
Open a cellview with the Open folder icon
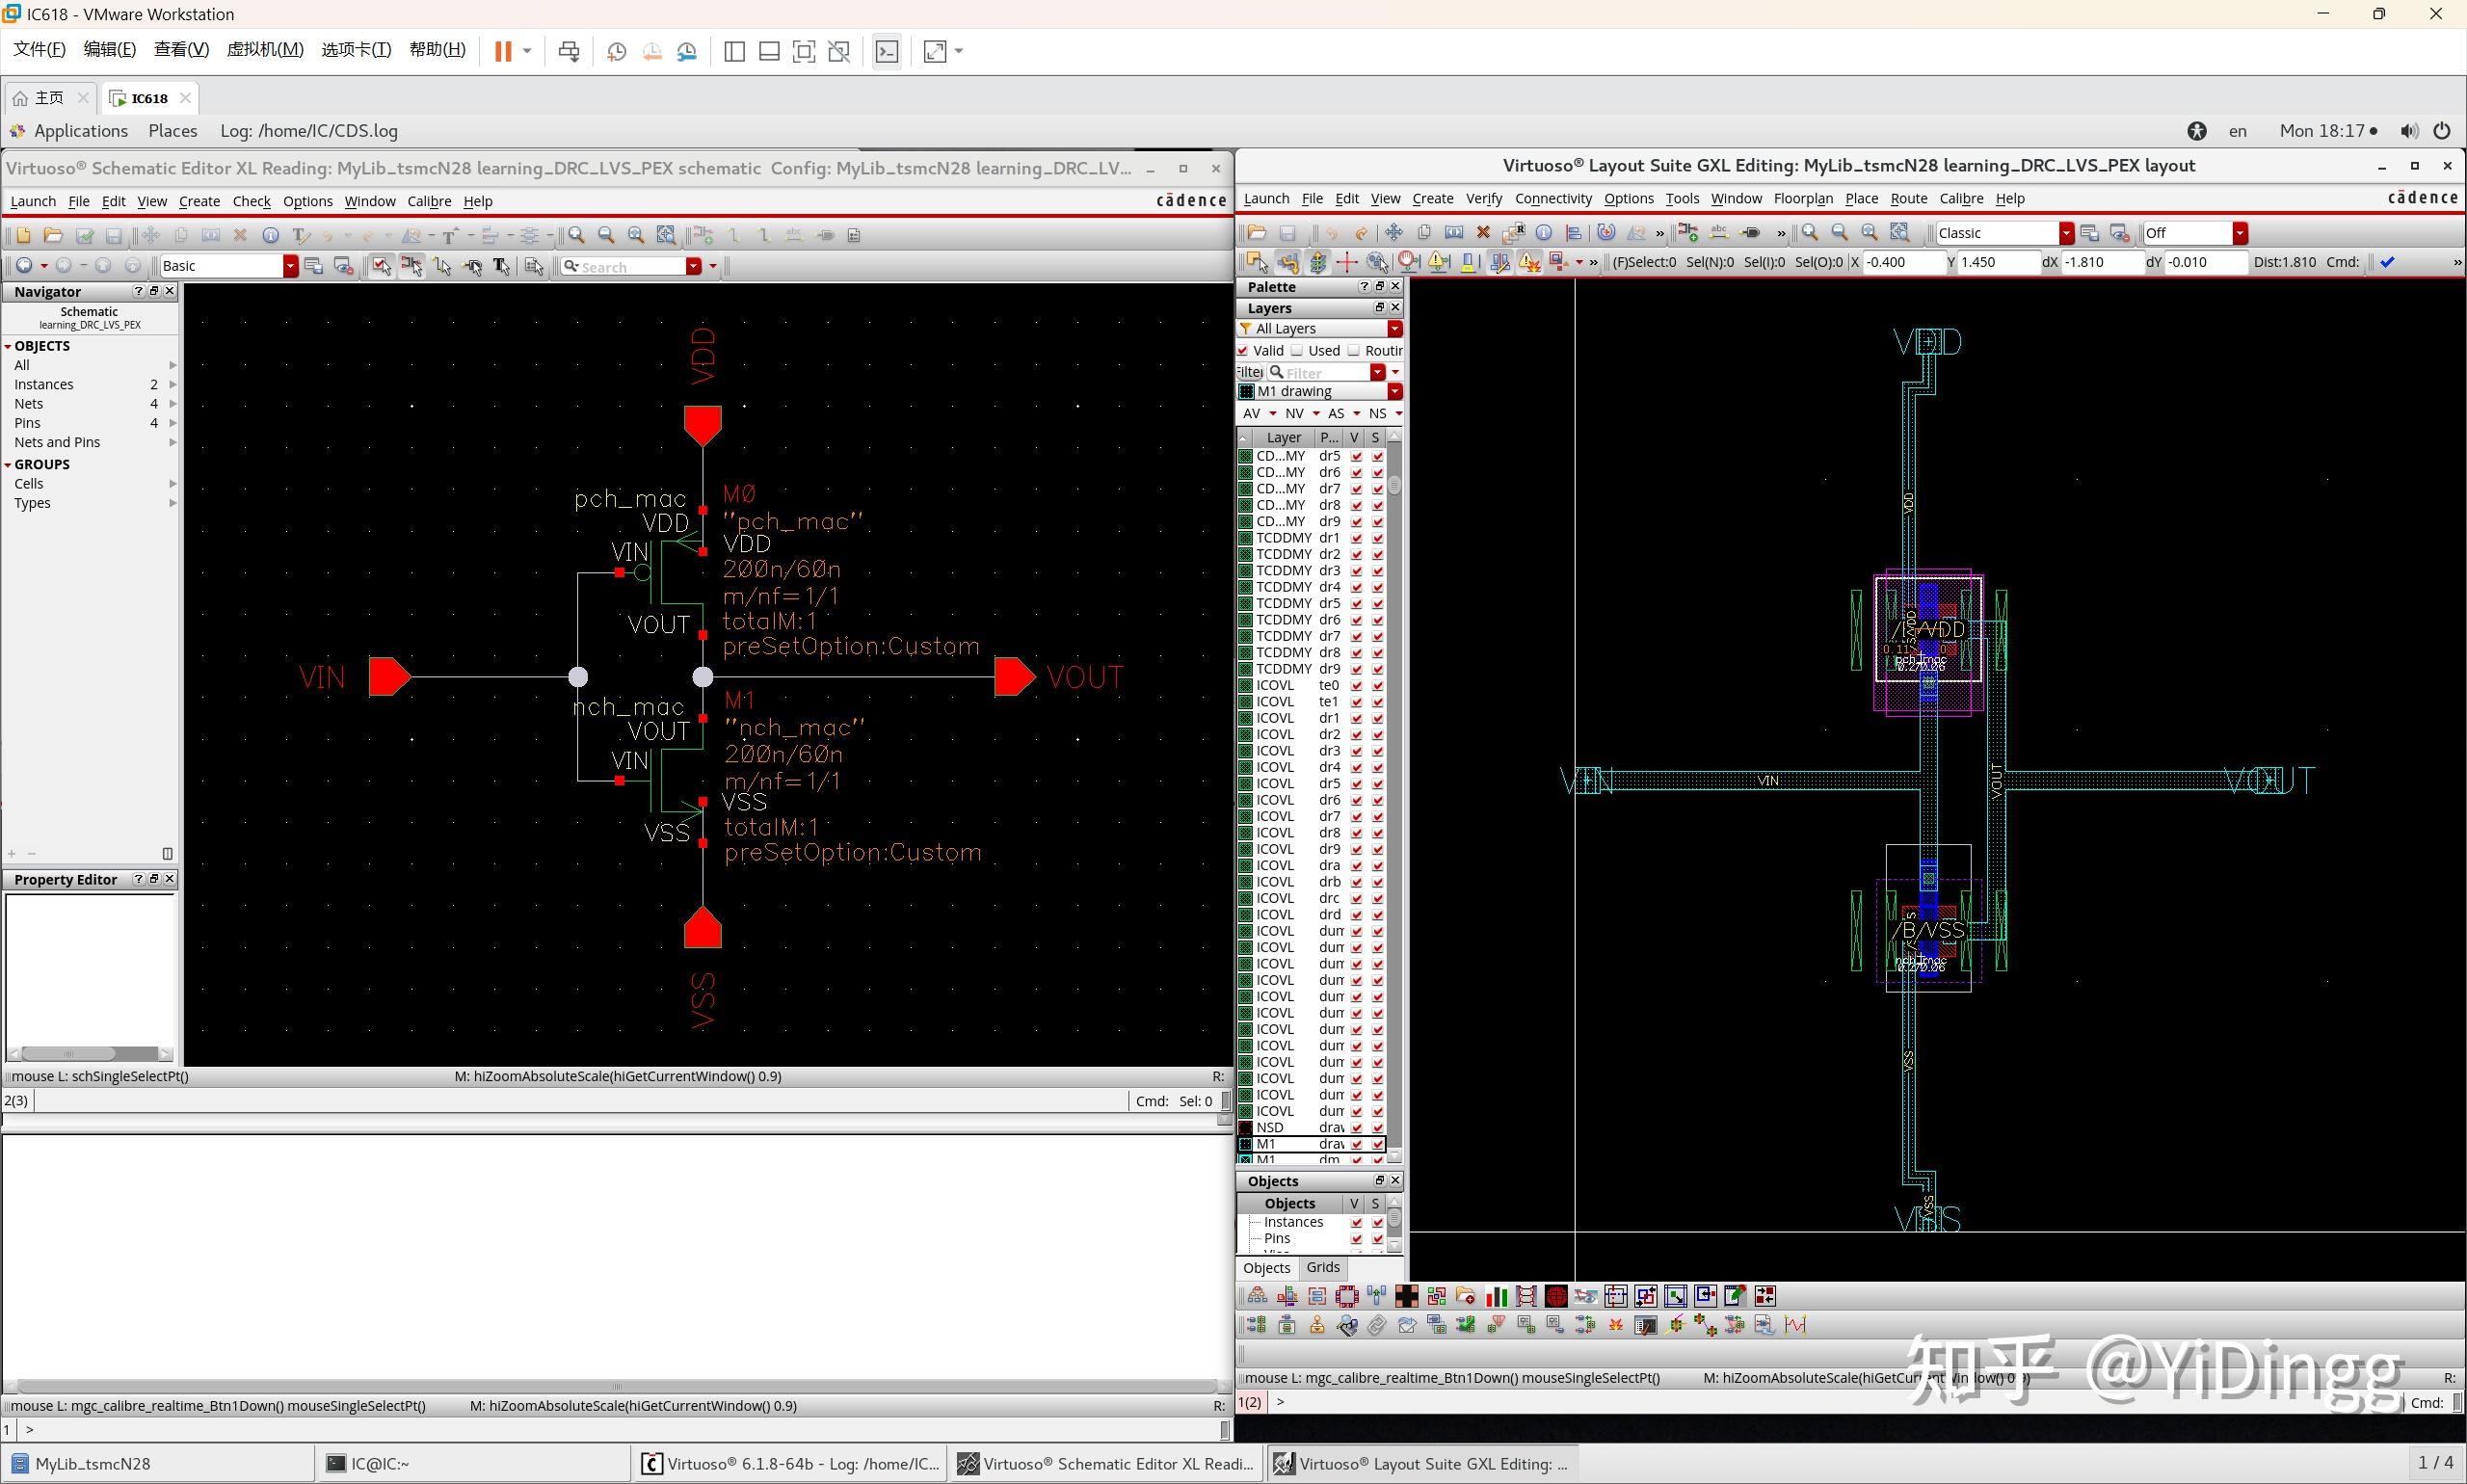53,234
